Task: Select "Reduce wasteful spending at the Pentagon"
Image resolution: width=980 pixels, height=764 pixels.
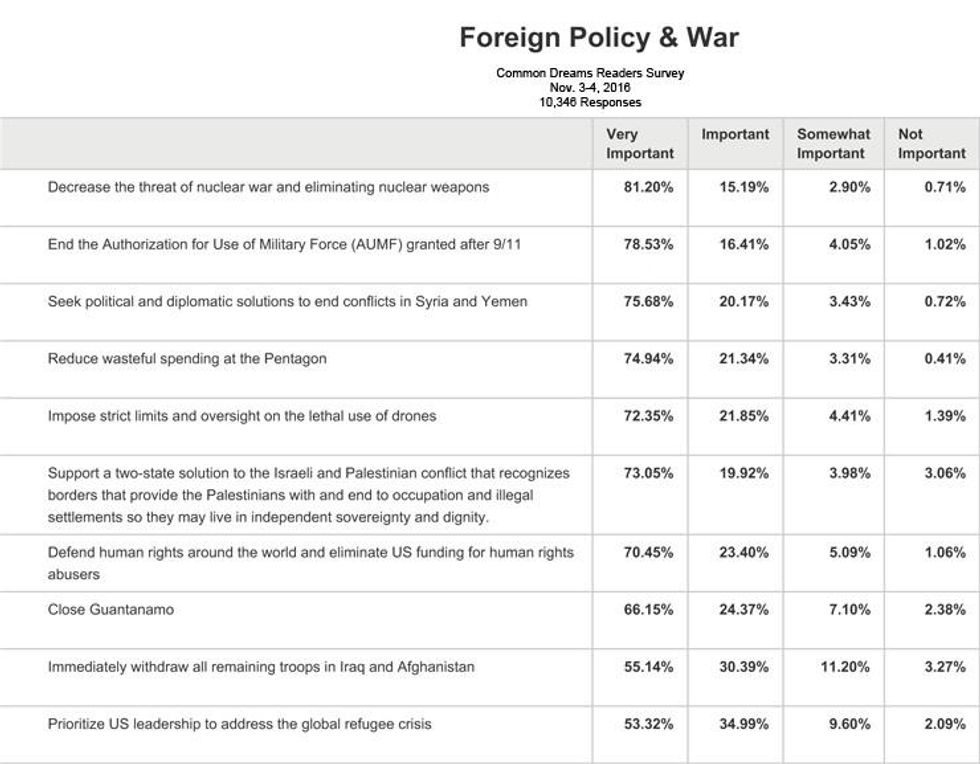Action: pyautogui.click(x=187, y=358)
